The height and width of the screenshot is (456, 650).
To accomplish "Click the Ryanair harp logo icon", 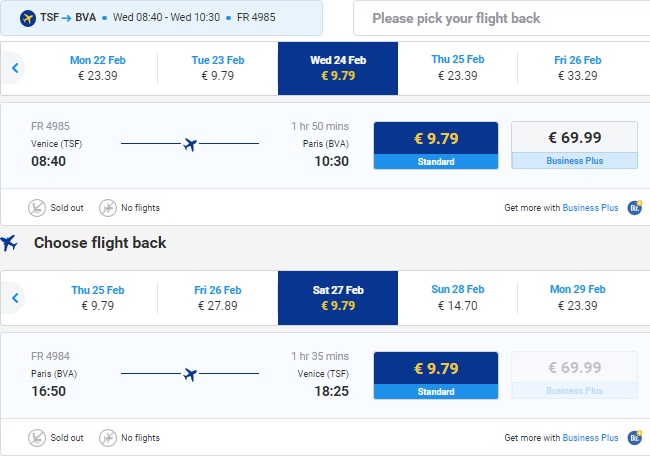I will click(27, 18).
